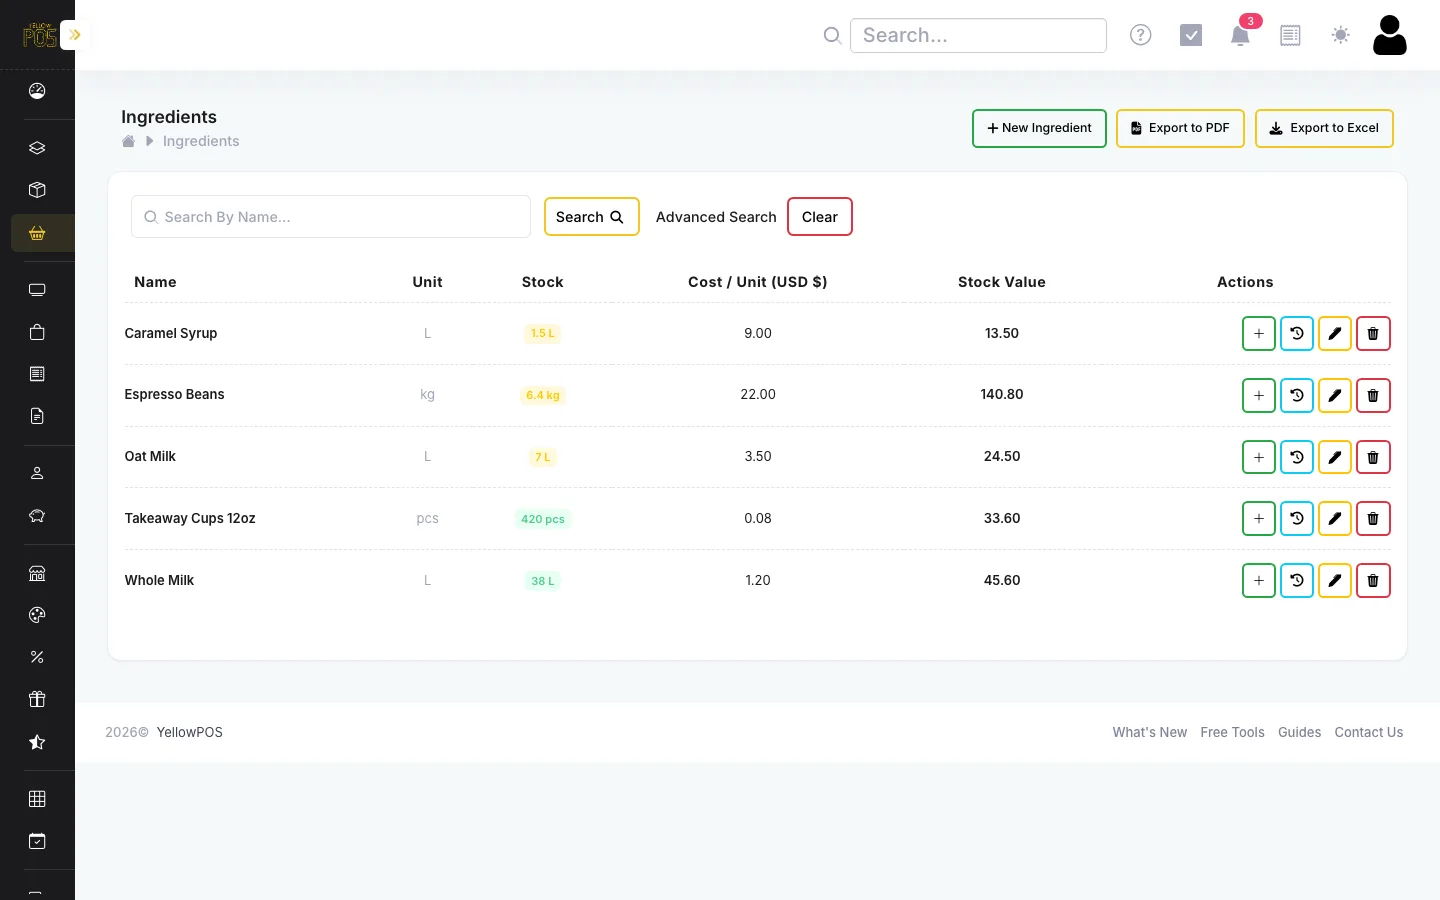Open the calendar check sidebar icon
1440x900 pixels.
[37, 841]
